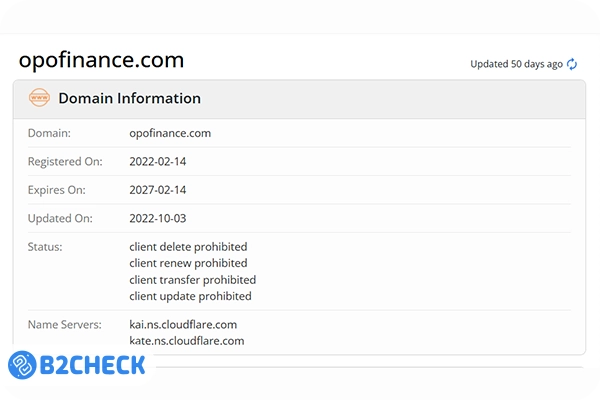
Task: Click 'client transfer prohibited' status
Action: [x=192, y=280]
